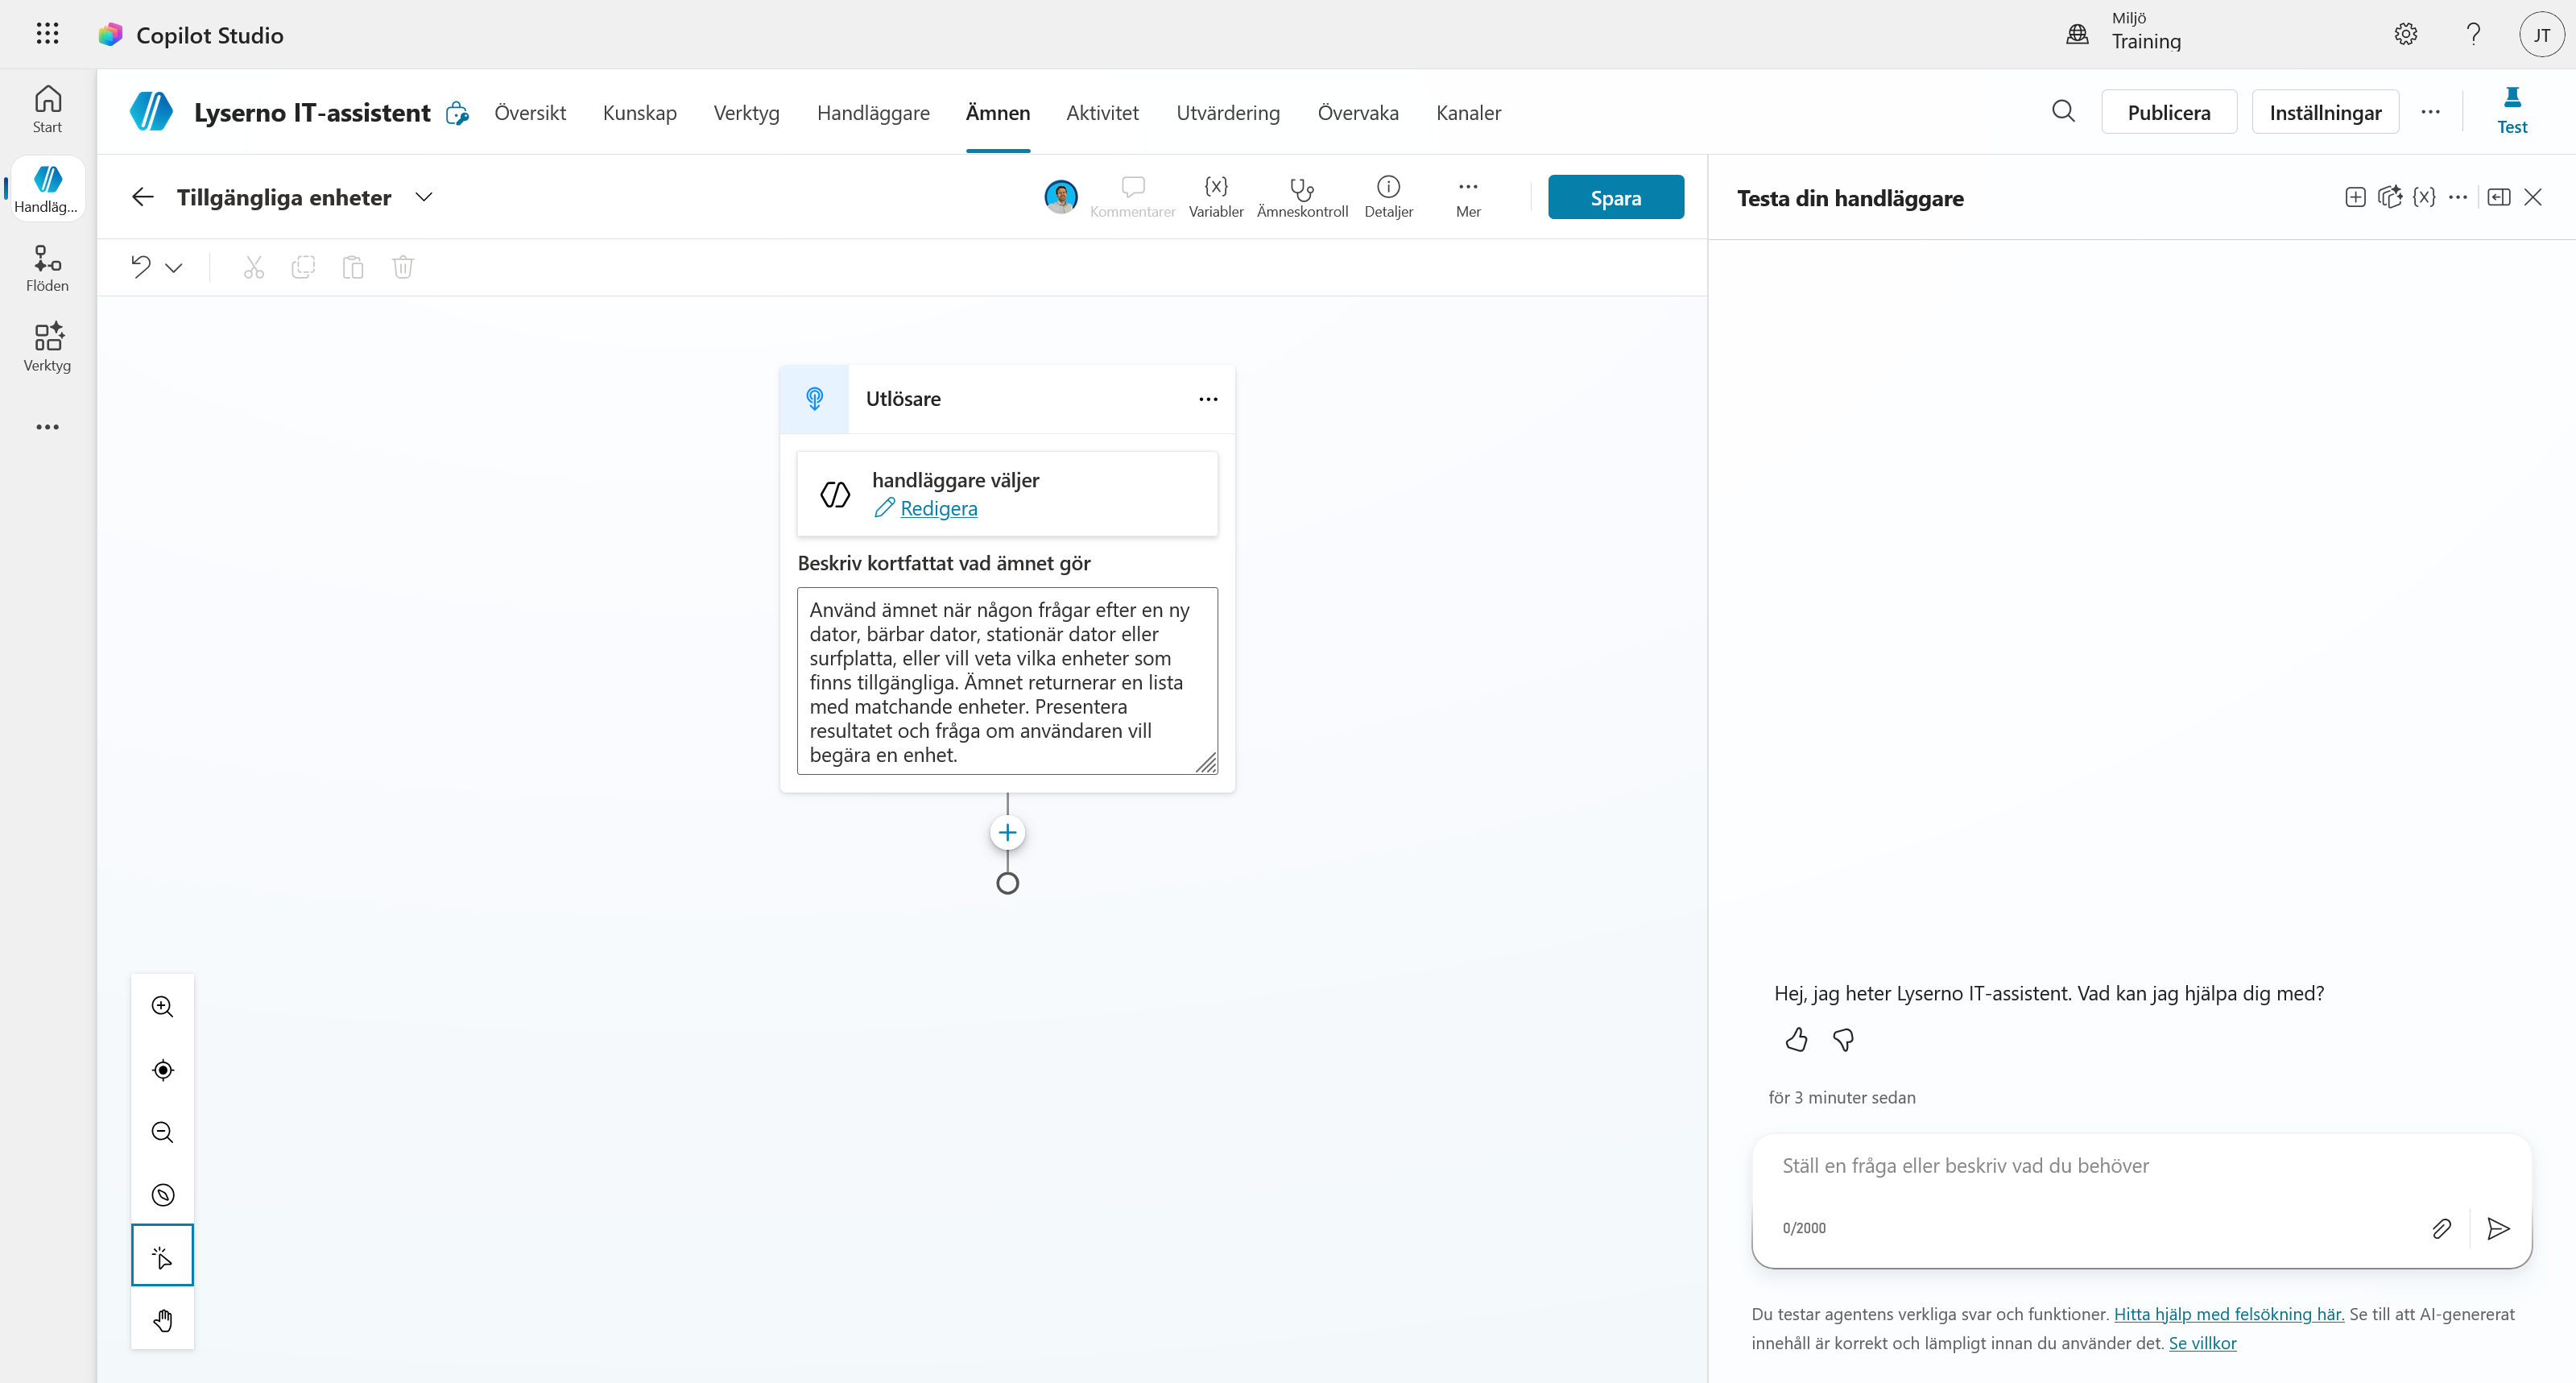The height and width of the screenshot is (1383, 2576).
Task: Select the hand pan tool
Action: click(162, 1320)
